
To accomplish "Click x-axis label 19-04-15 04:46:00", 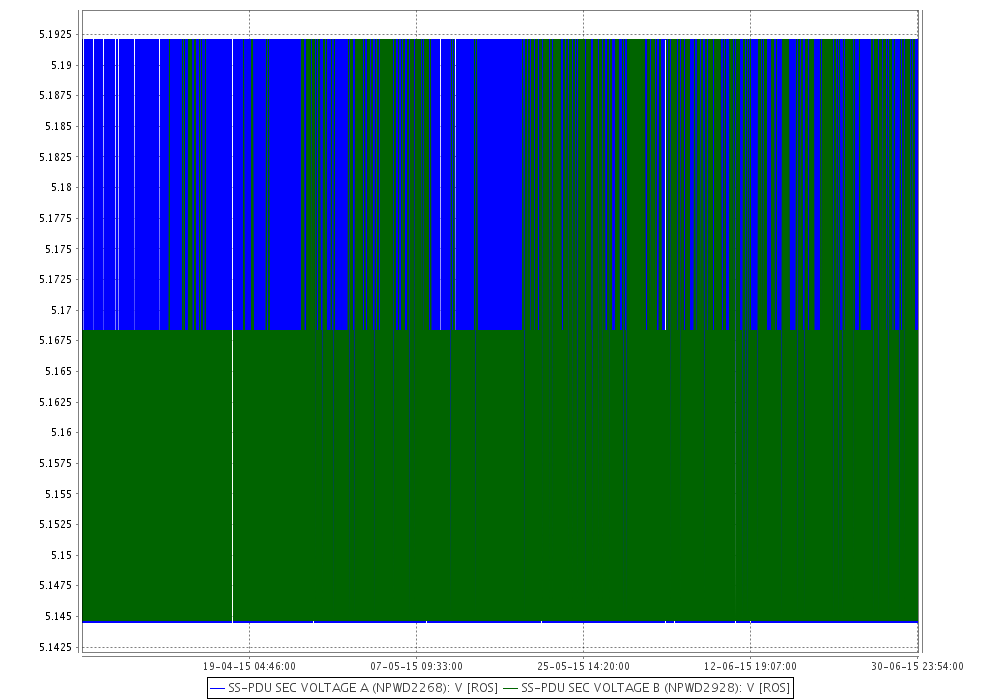I will tap(249, 666).
